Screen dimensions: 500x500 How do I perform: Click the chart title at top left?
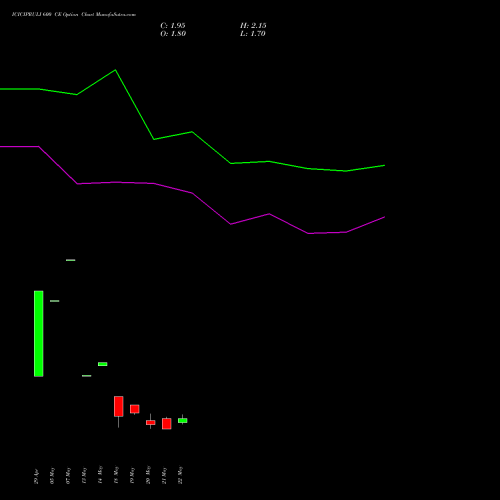click(74, 15)
